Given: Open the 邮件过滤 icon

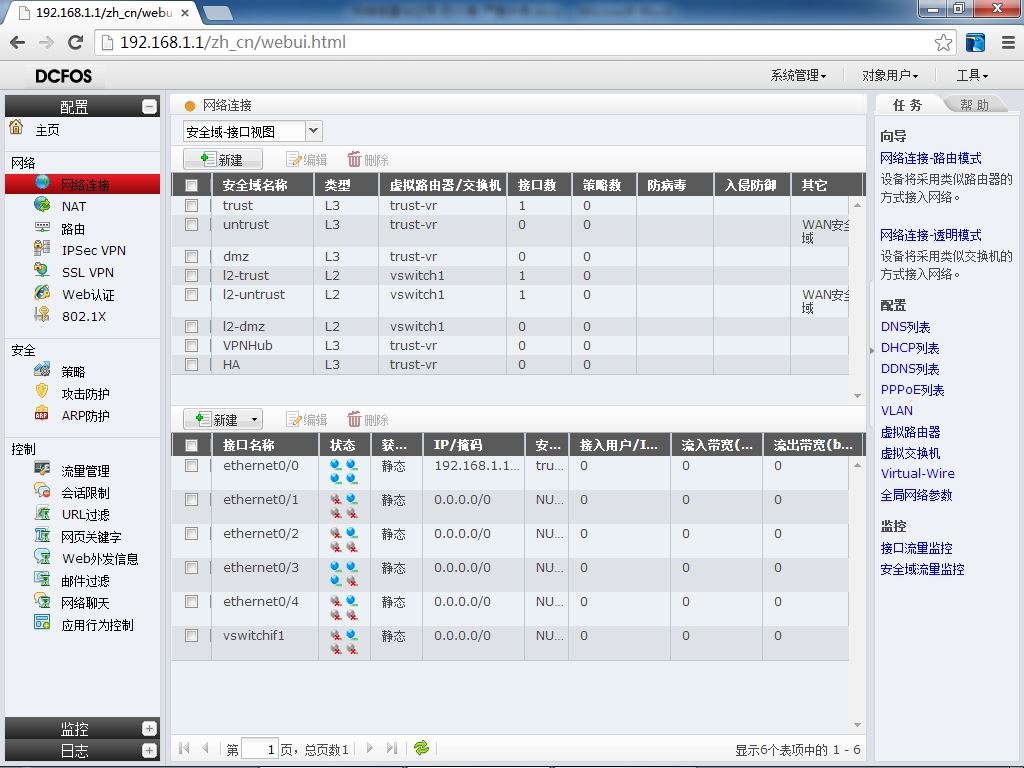Looking at the screenshot, I should pyautogui.click(x=42, y=579).
